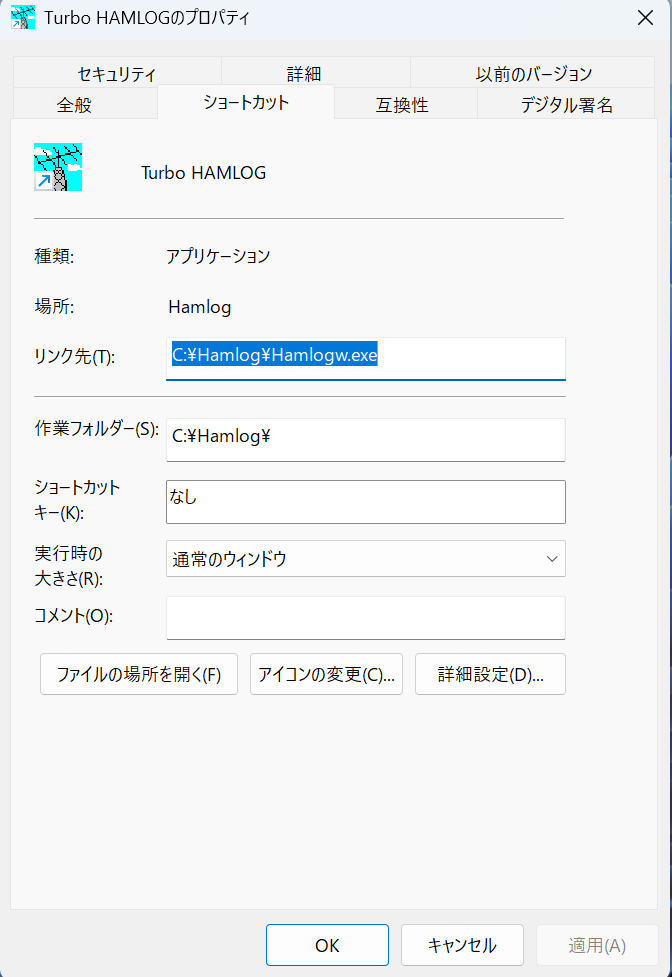Select the ショートカット tab
The image size is (672, 977).
click(246, 102)
